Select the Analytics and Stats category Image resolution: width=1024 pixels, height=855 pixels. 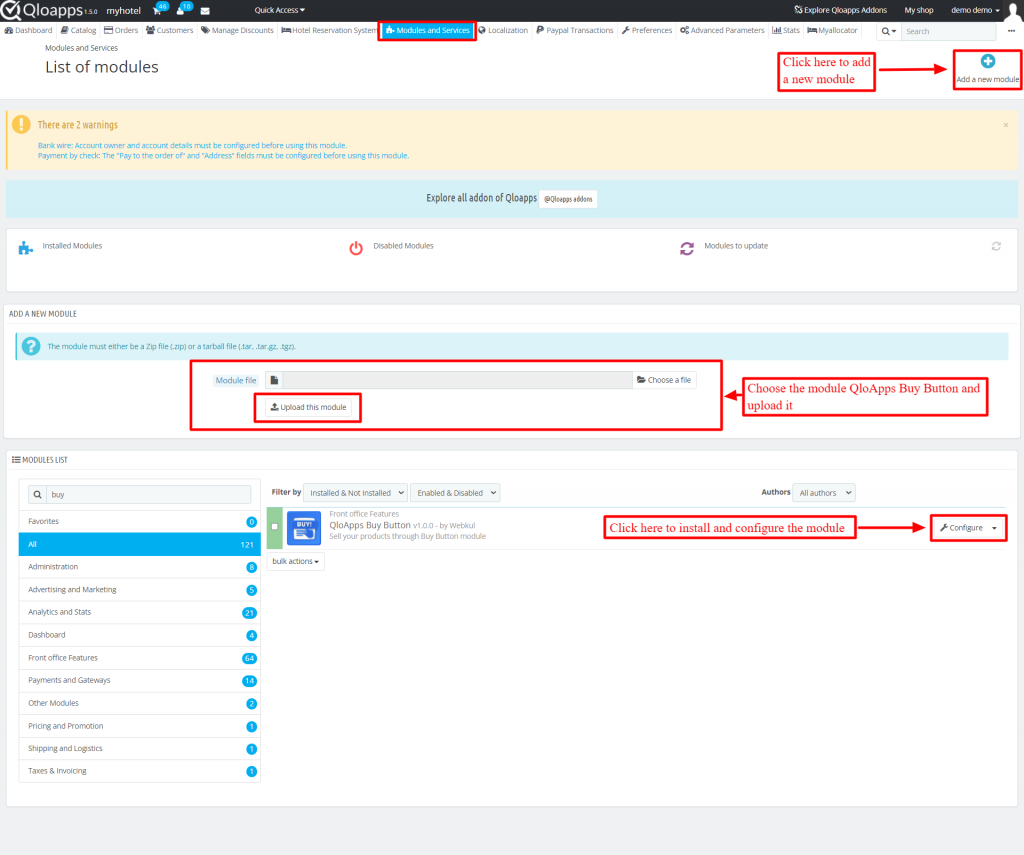click(x=140, y=612)
